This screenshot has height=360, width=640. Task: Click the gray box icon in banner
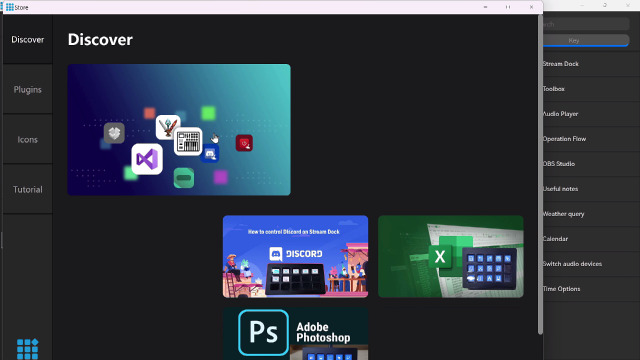click(x=114, y=133)
